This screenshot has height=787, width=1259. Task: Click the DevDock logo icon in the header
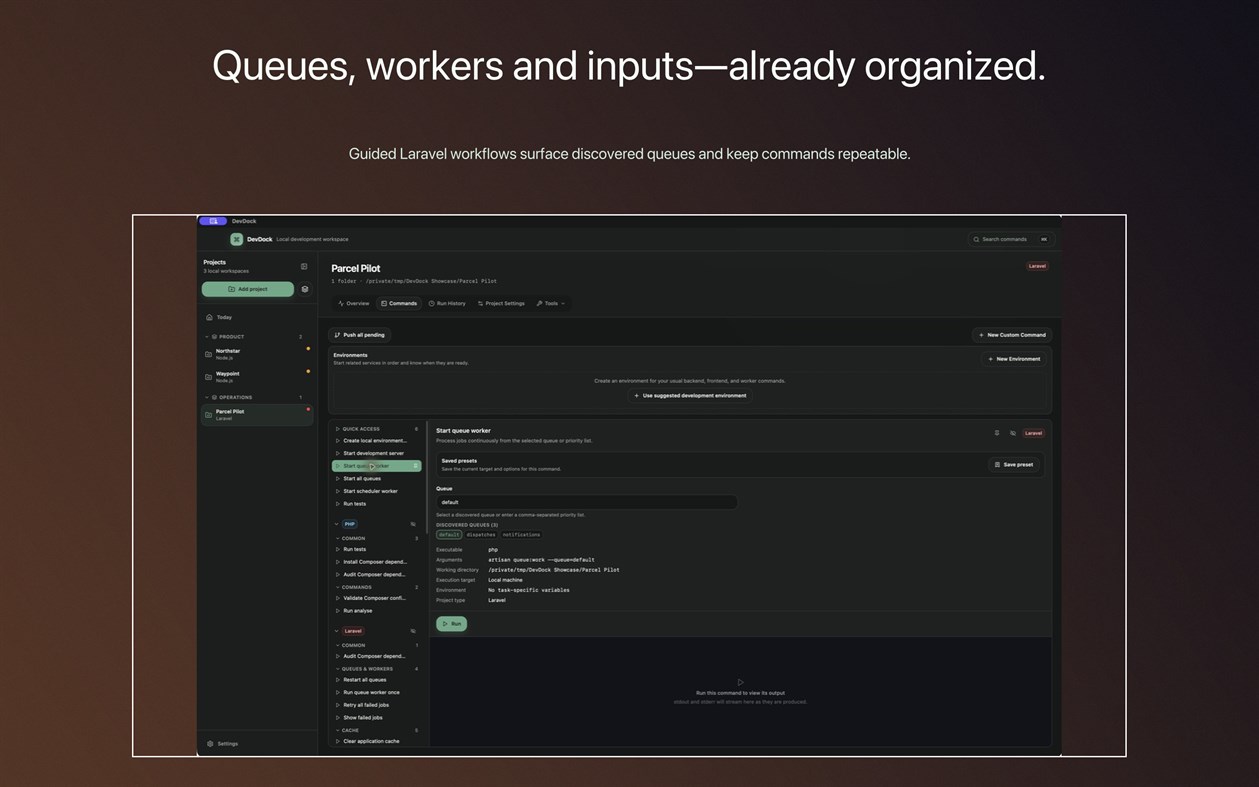click(x=236, y=239)
